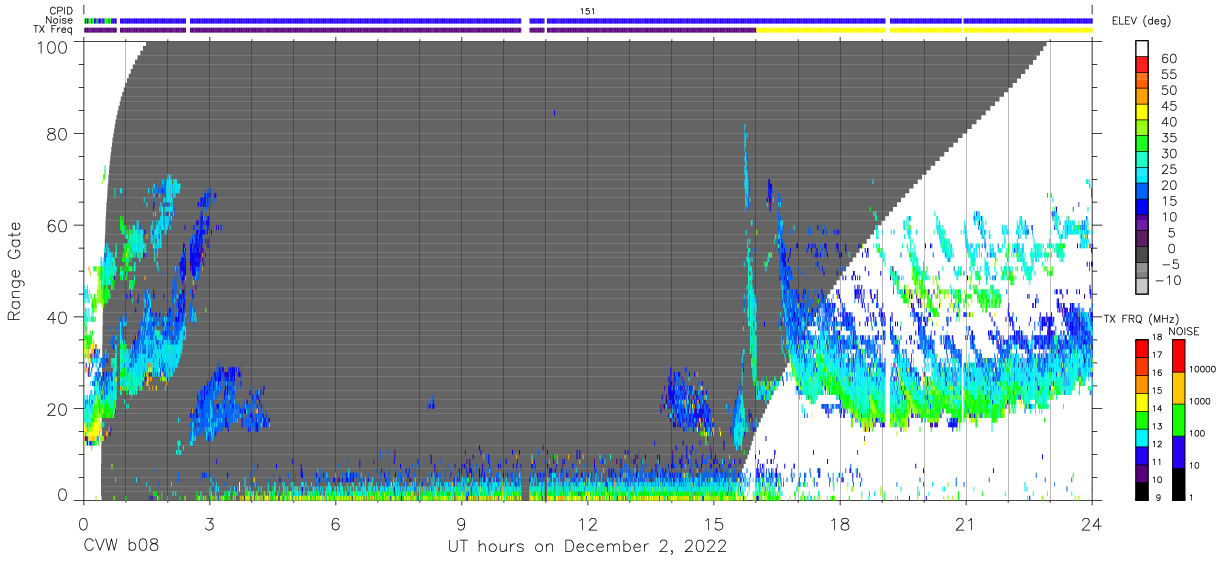This screenshot has width=1228, height=567.
Task: Click the 40 tick on Range Gate axis
Action: [x=58, y=317]
